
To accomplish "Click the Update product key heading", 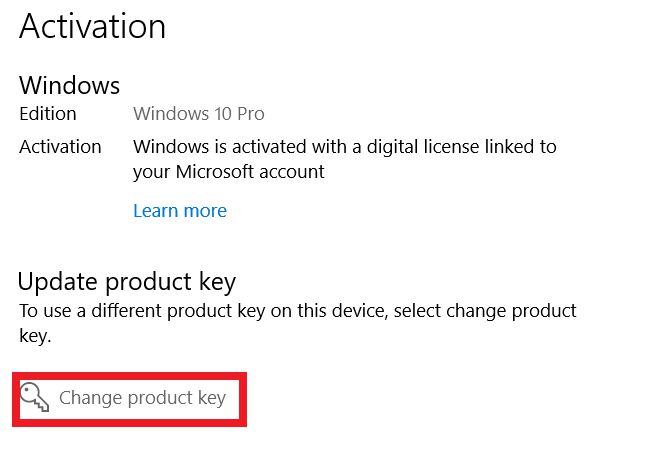I will (127, 282).
